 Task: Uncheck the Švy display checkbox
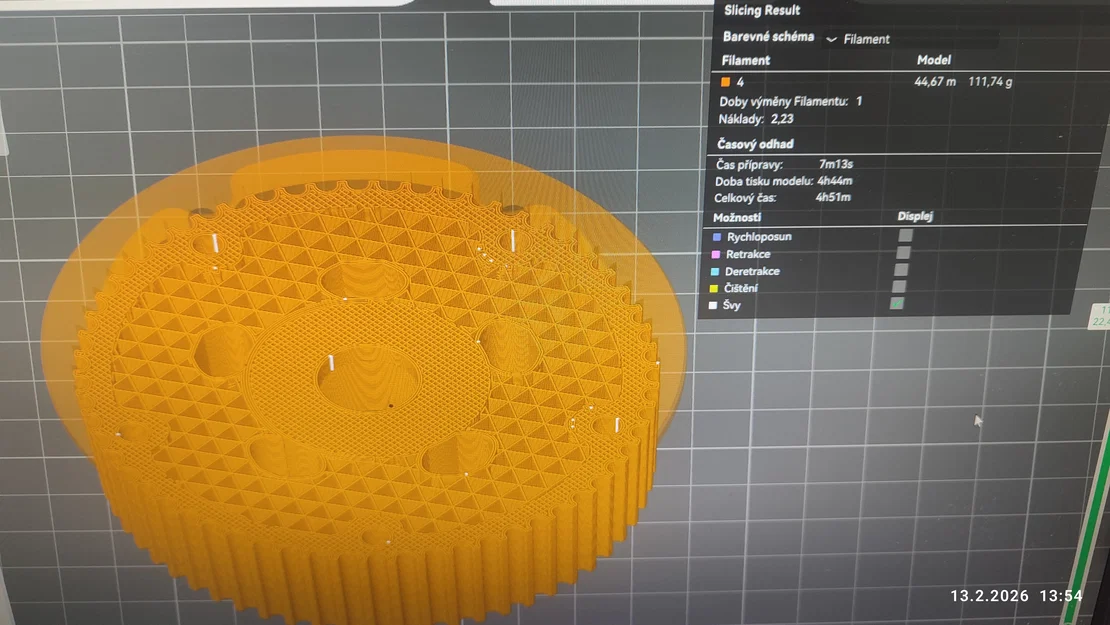coord(897,304)
